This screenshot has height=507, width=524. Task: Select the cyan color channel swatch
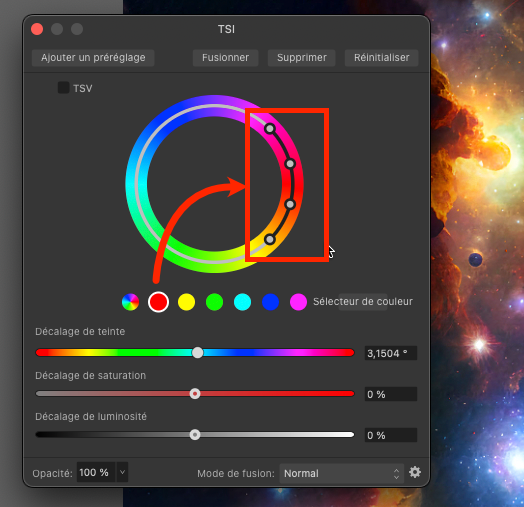243,302
